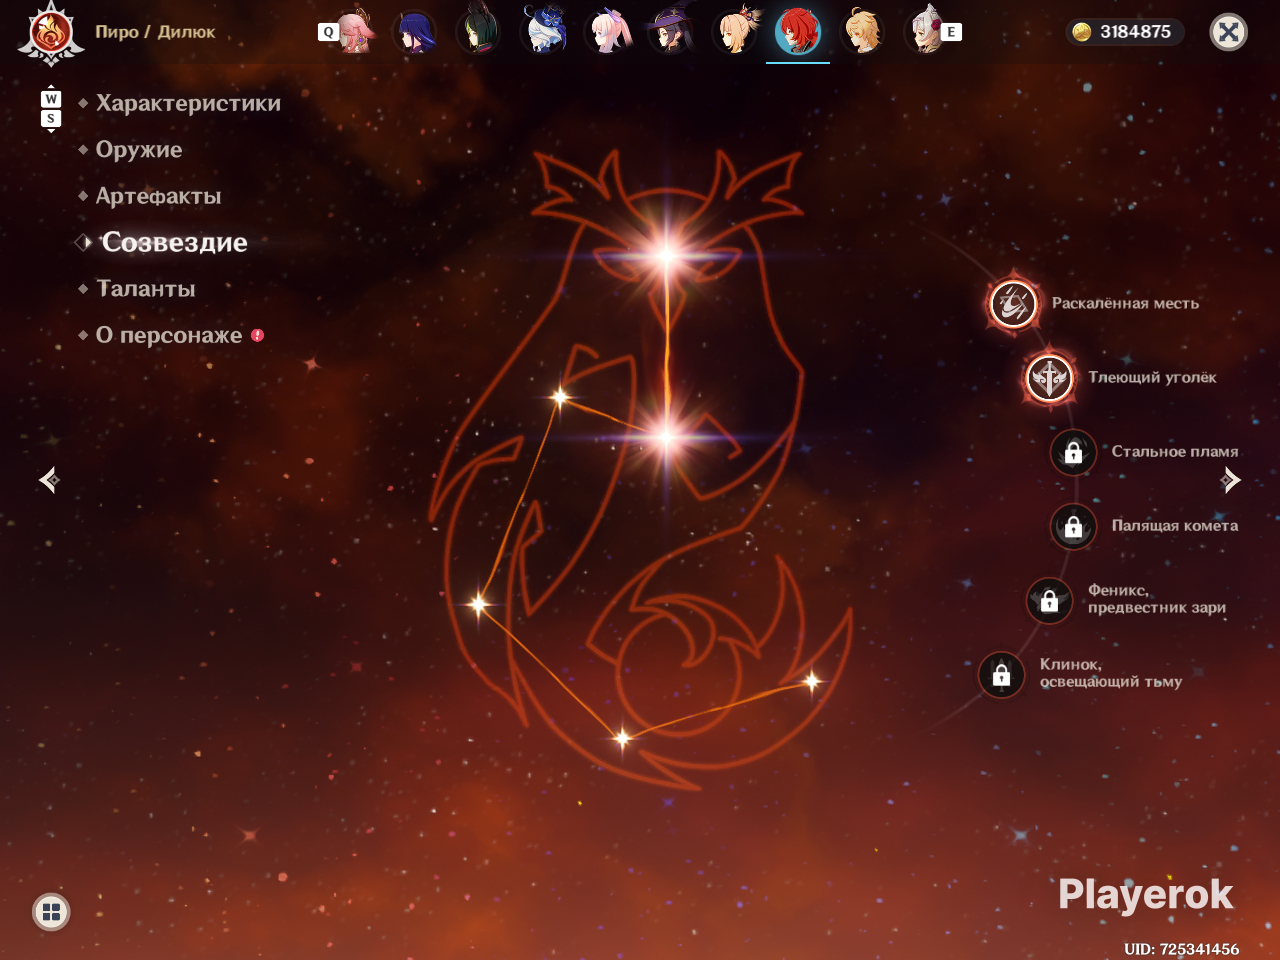Click the E next-character key hint
The height and width of the screenshot is (960, 1280).
951,32
